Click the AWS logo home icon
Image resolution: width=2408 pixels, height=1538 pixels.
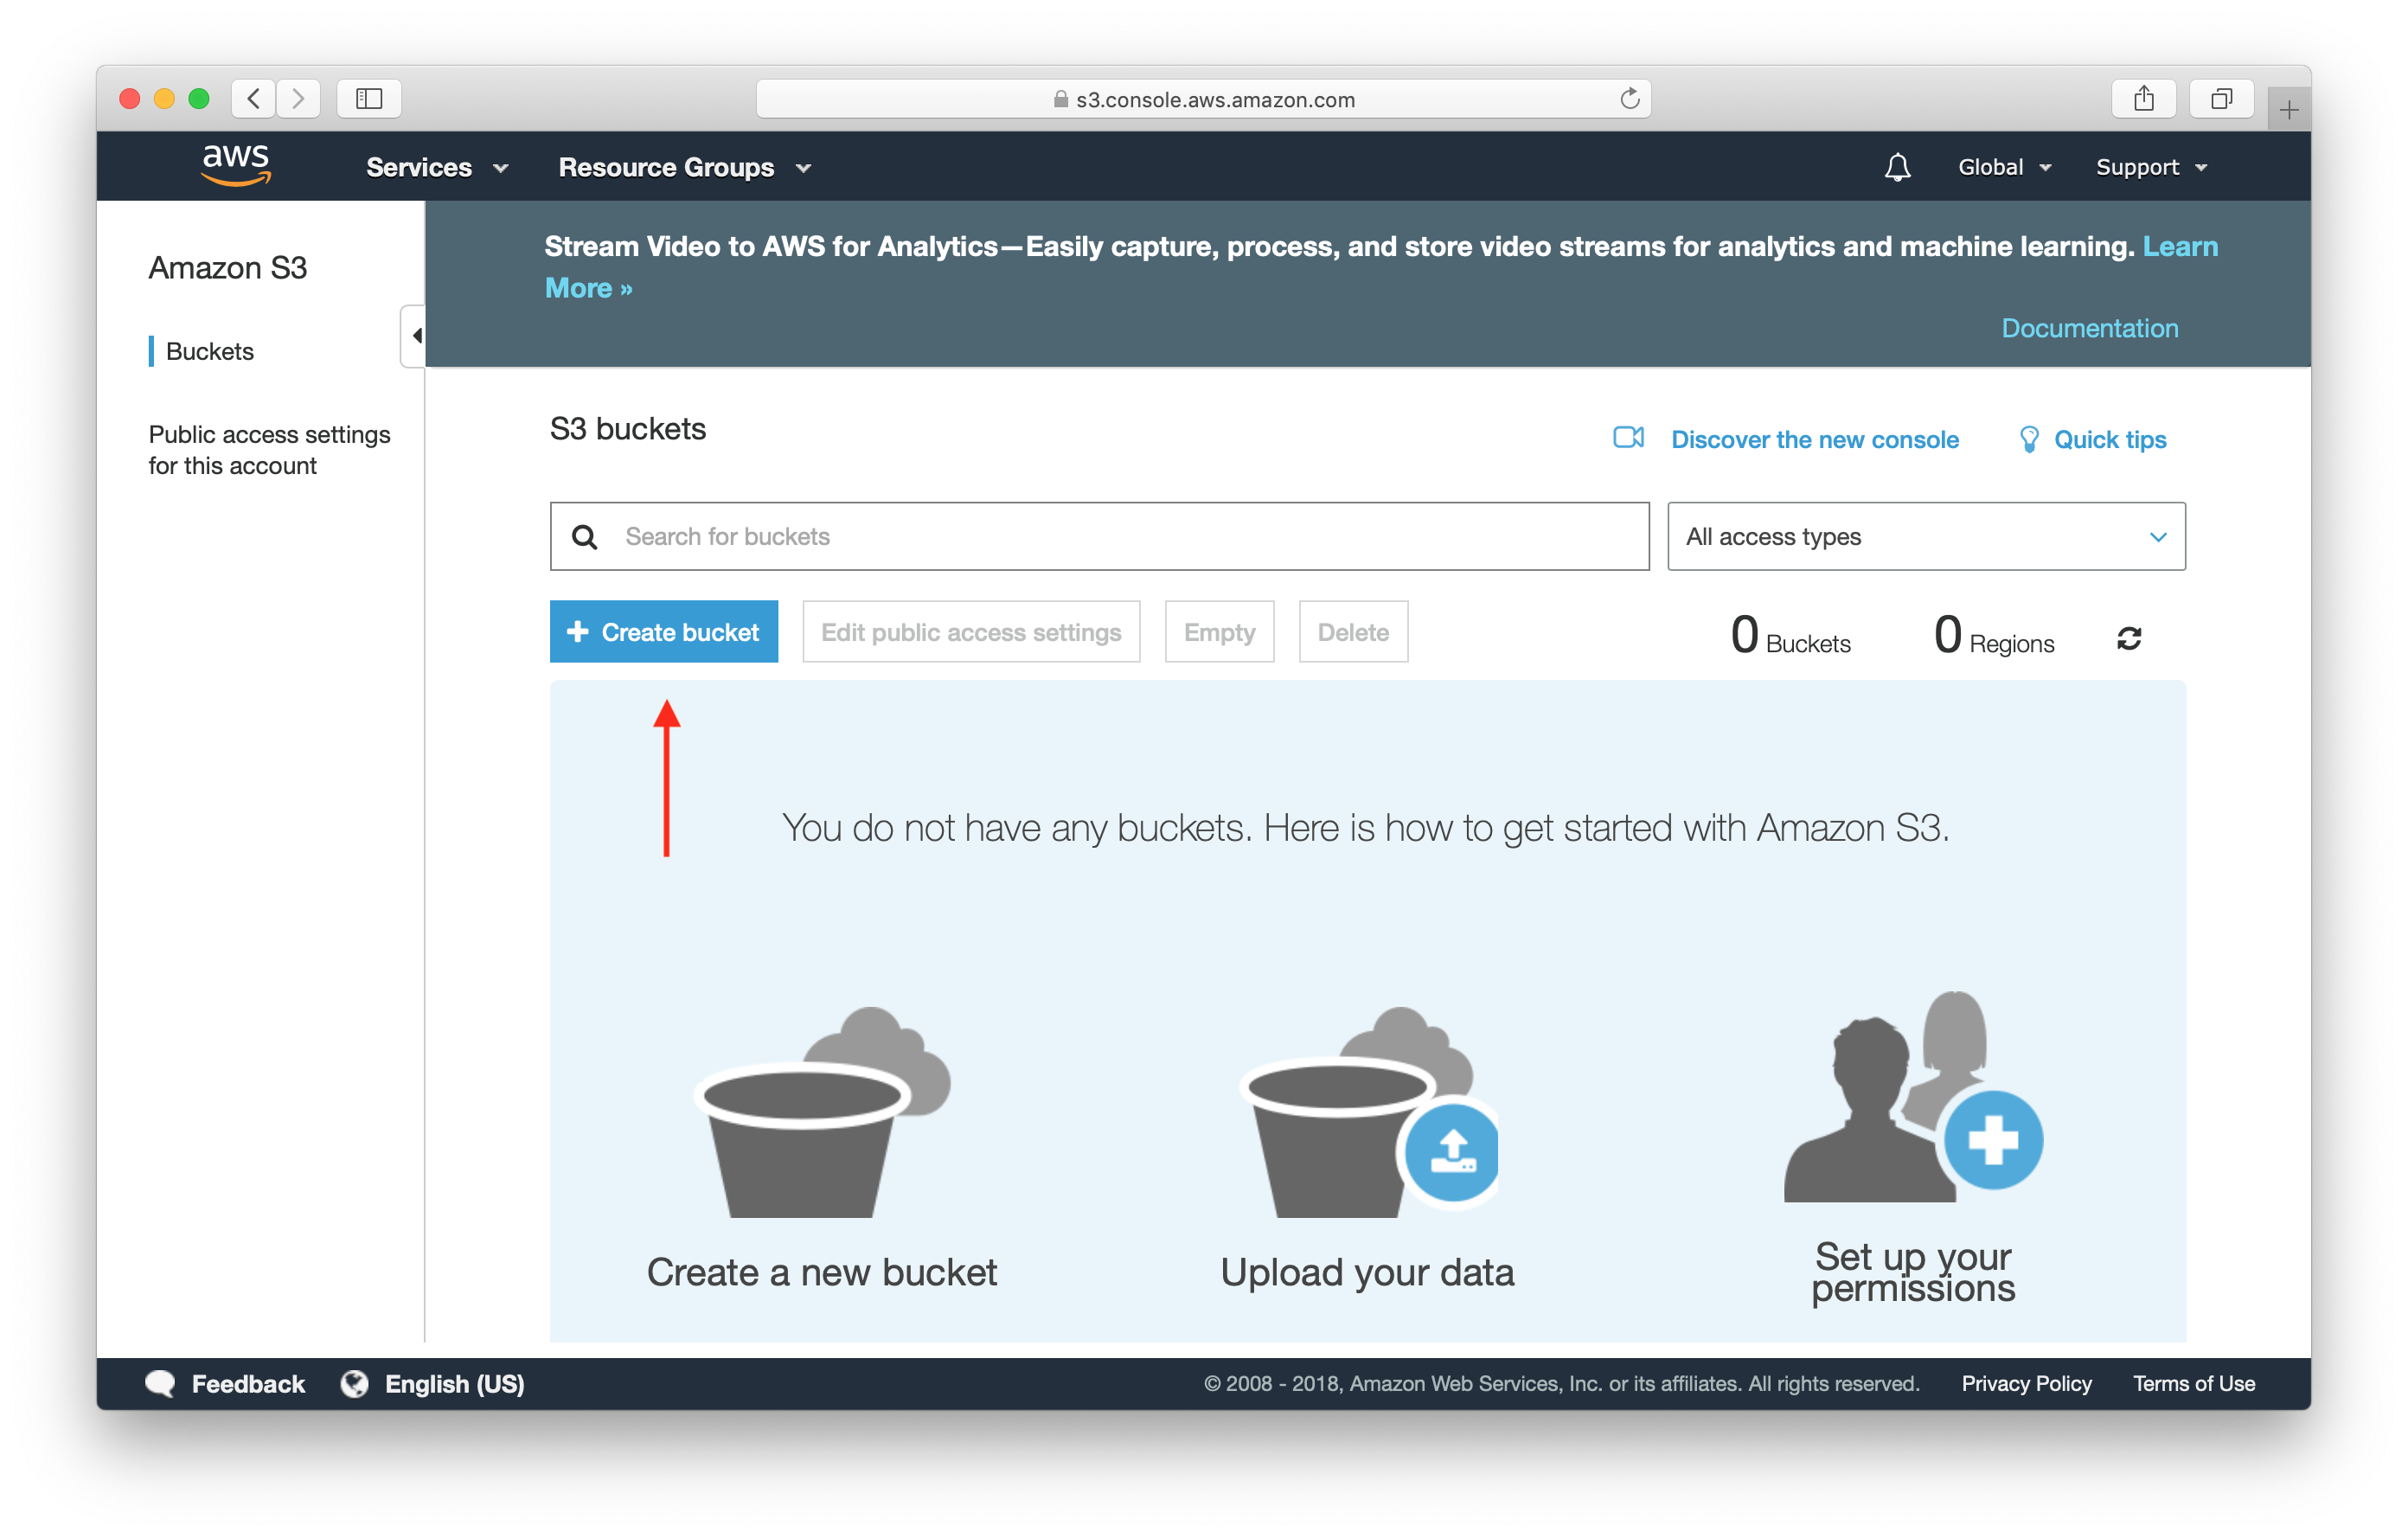point(236,165)
